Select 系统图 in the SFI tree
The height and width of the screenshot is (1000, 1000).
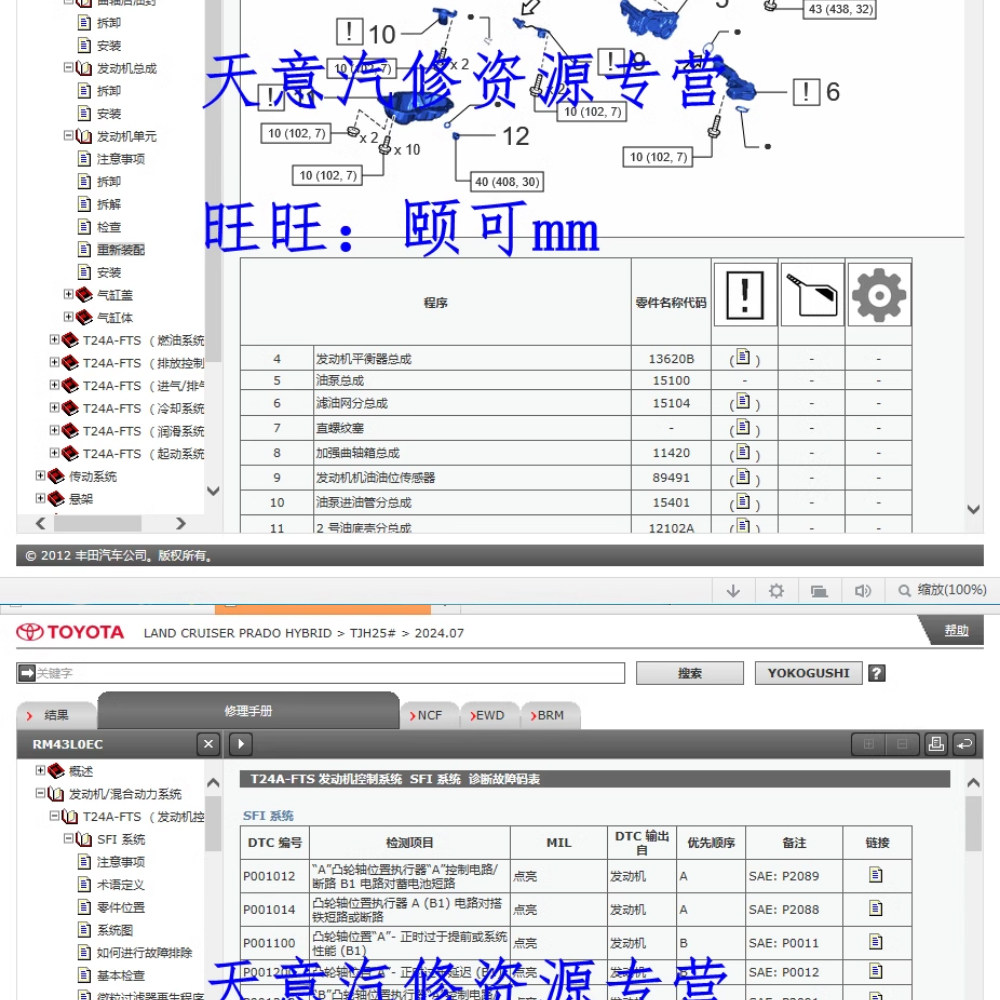click(x=115, y=930)
